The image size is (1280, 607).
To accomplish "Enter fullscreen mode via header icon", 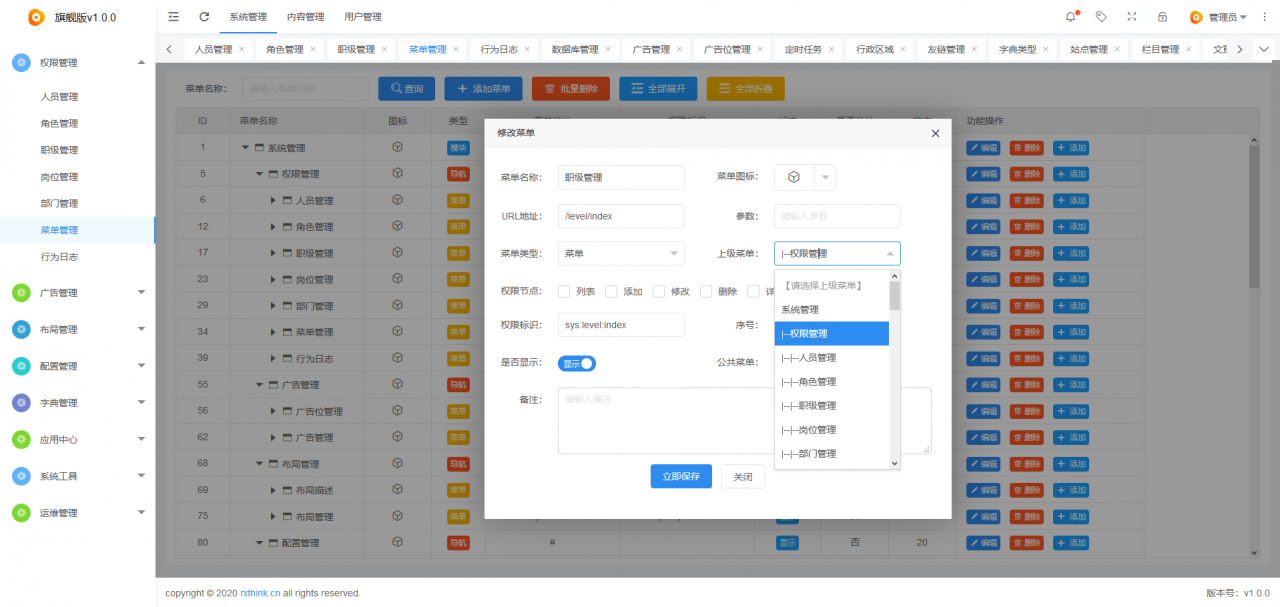I will (1131, 17).
